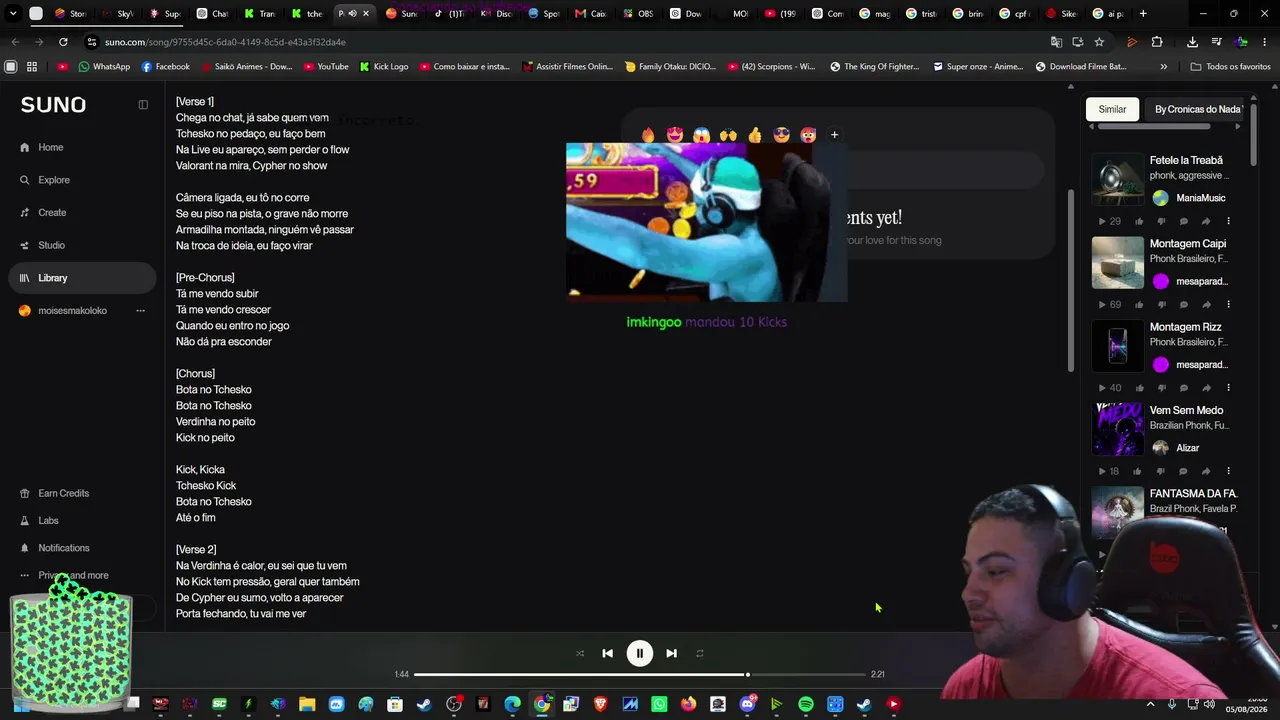Open Fetele la Treabă song thumbnail

(x=1117, y=179)
